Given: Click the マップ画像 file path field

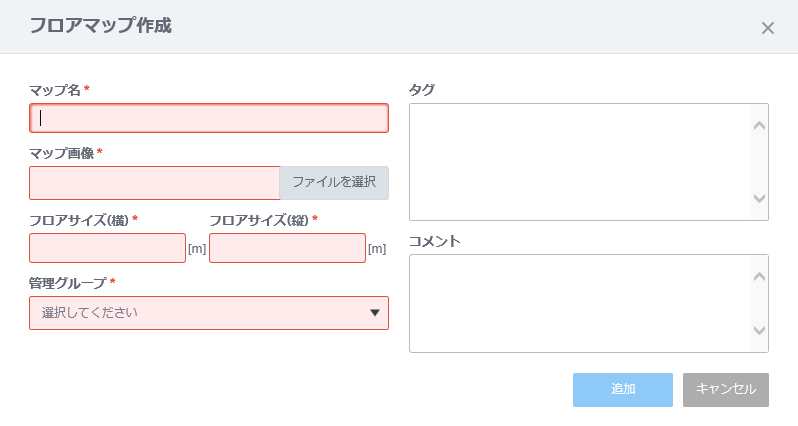Looking at the screenshot, I should click(x=155, y=183).
